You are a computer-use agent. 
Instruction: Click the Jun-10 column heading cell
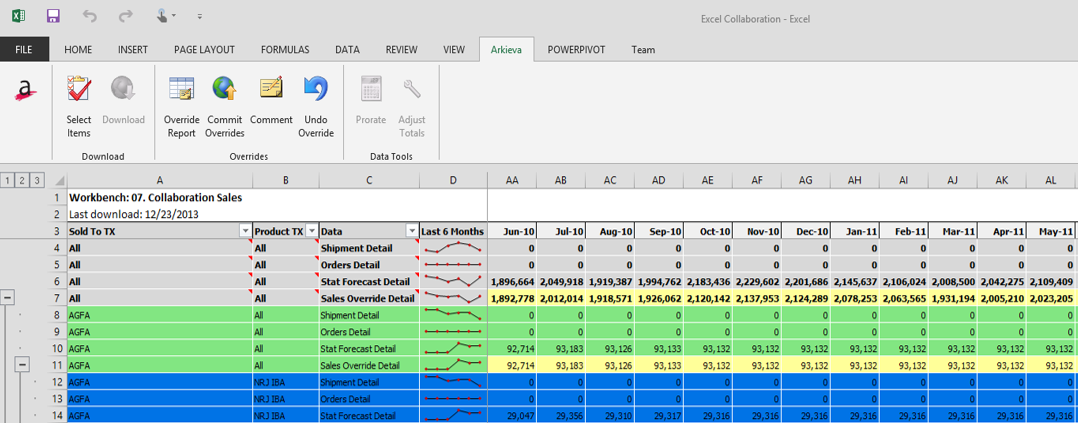point(512,231)
